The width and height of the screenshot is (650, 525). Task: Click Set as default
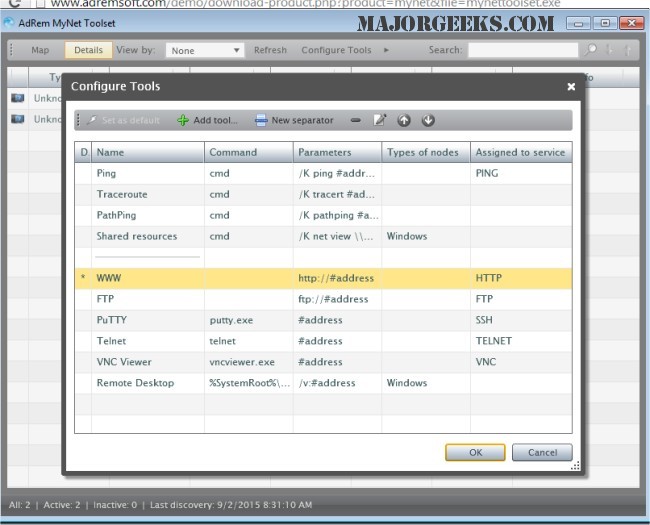pos(123,120)
